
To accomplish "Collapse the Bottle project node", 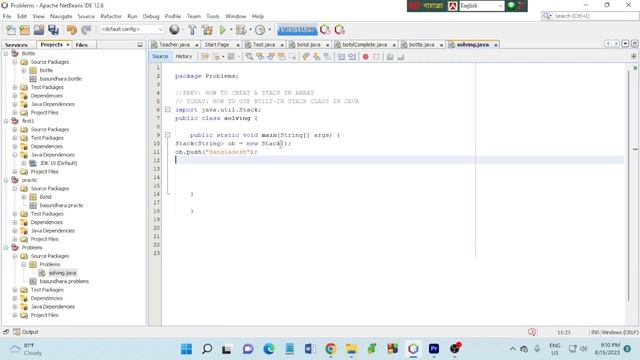I will 6,53.
